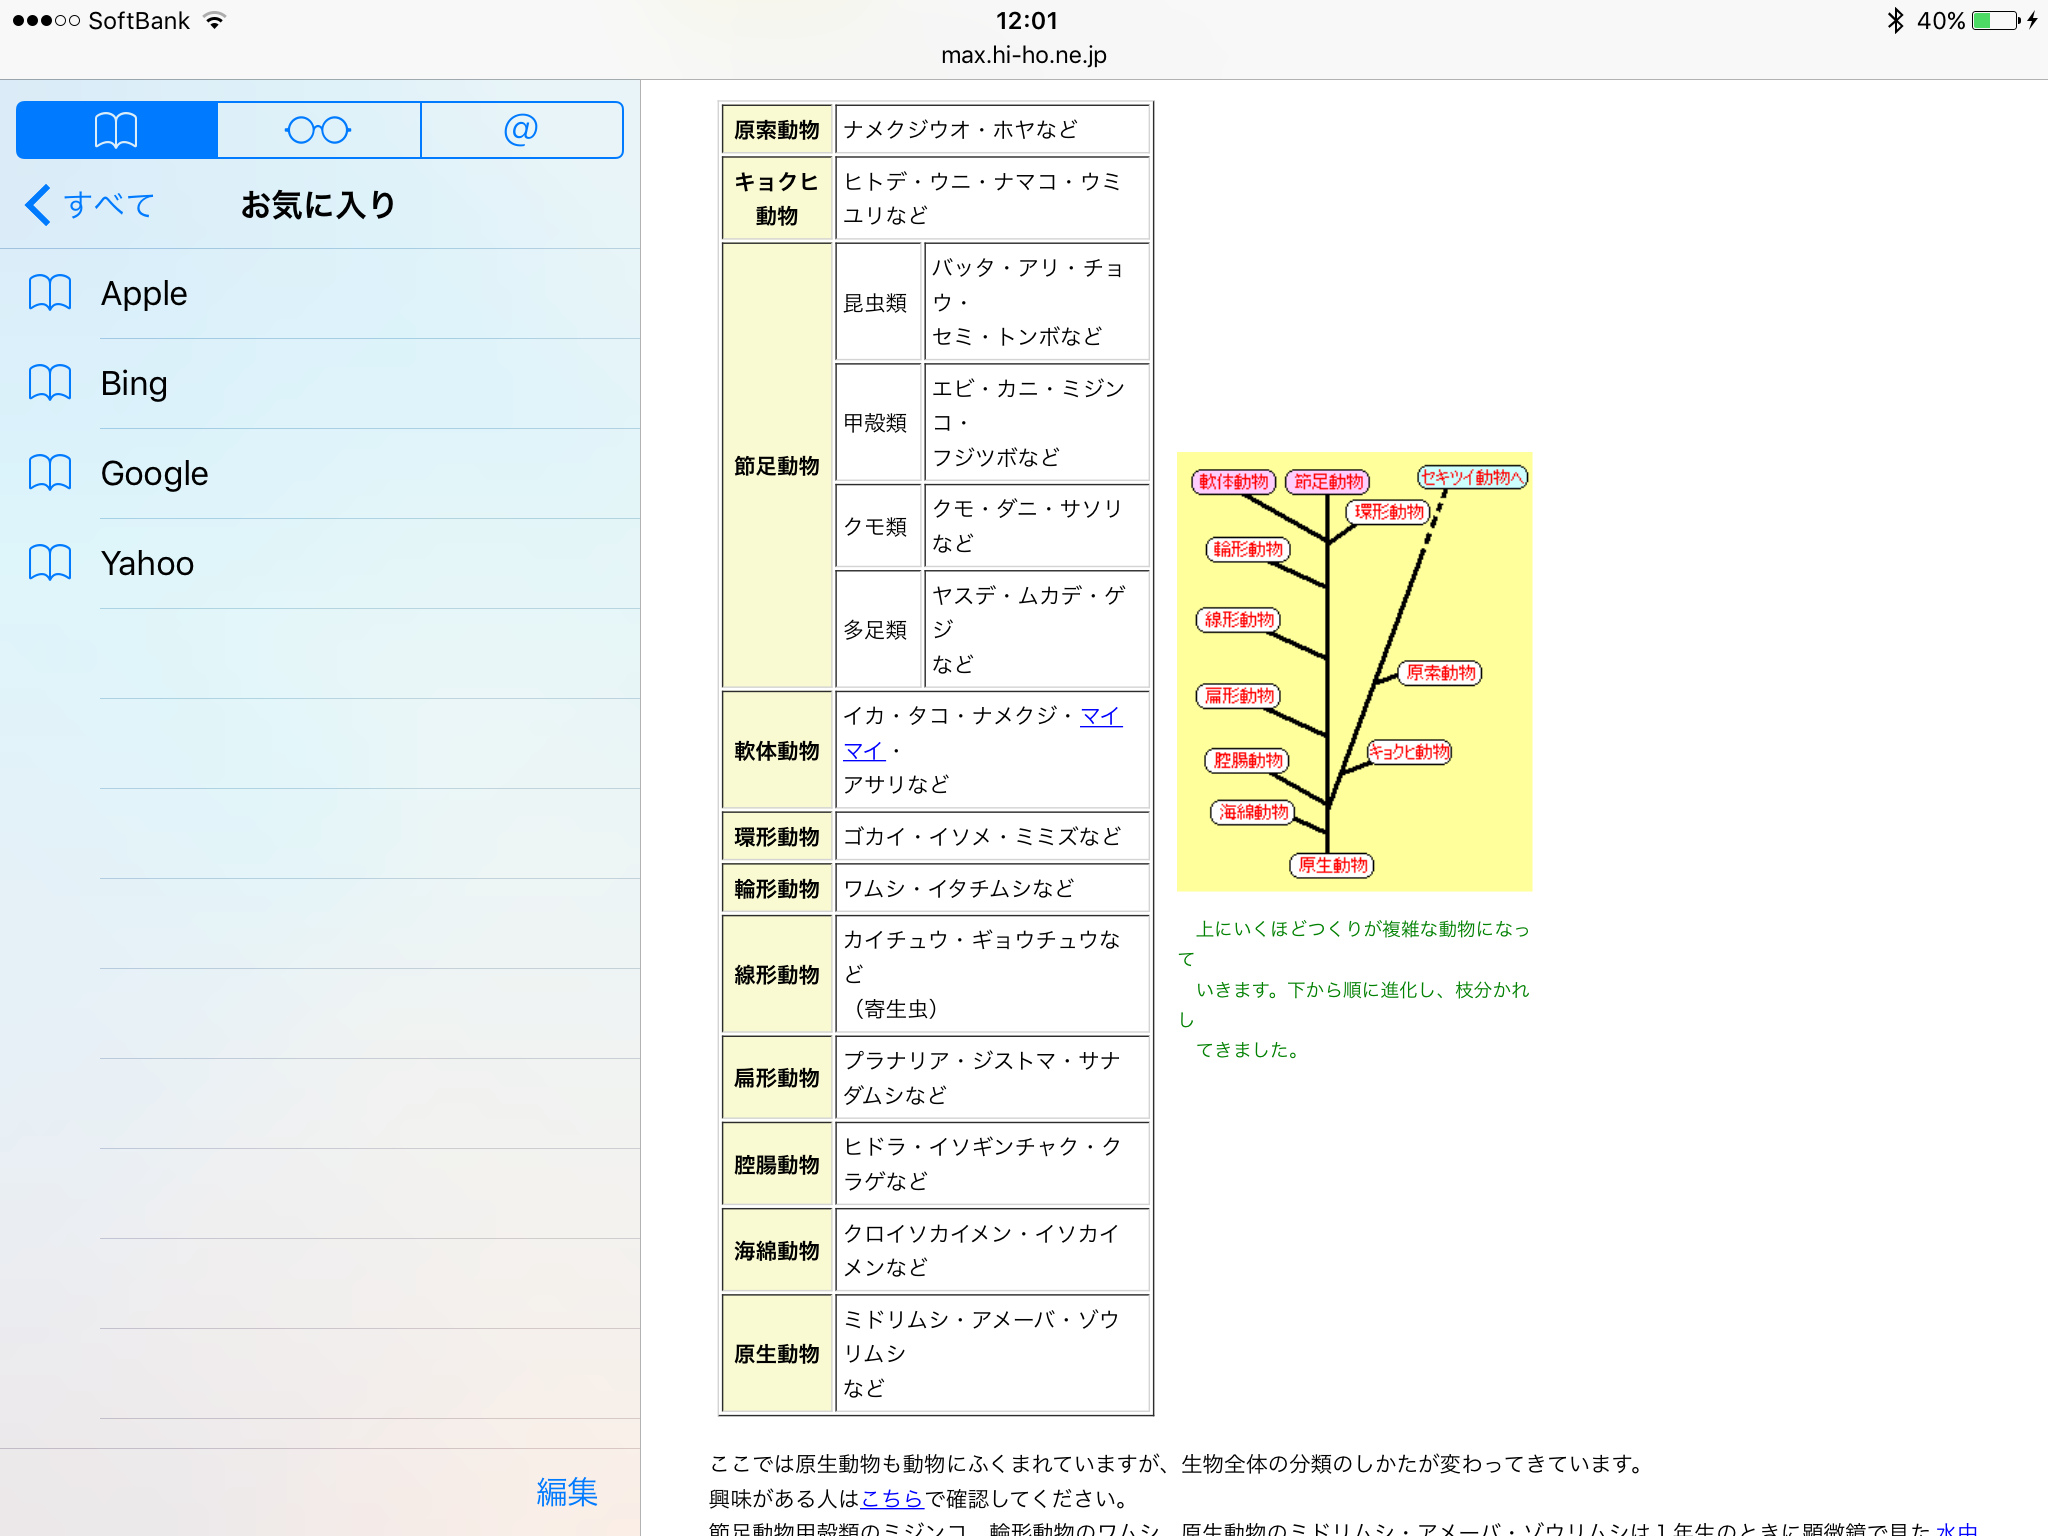Open the Apple favorite entry

pos(144,293)
